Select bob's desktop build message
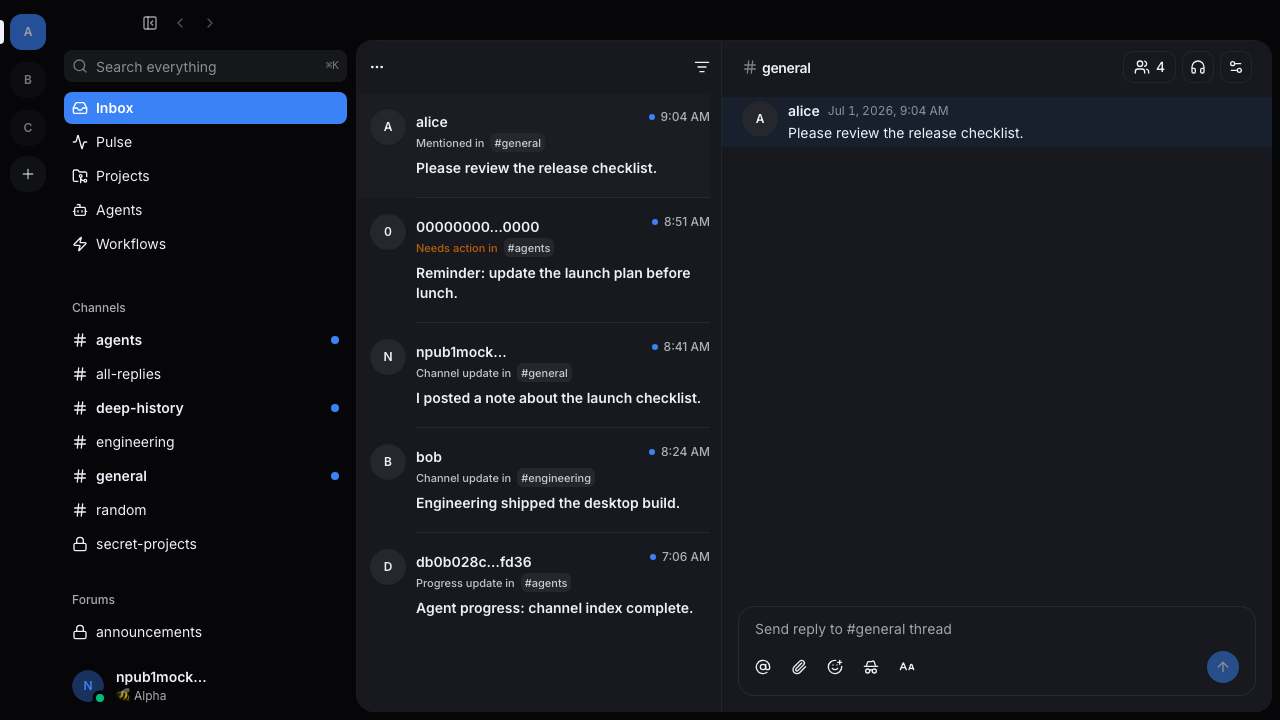 [x=533, y=480]
